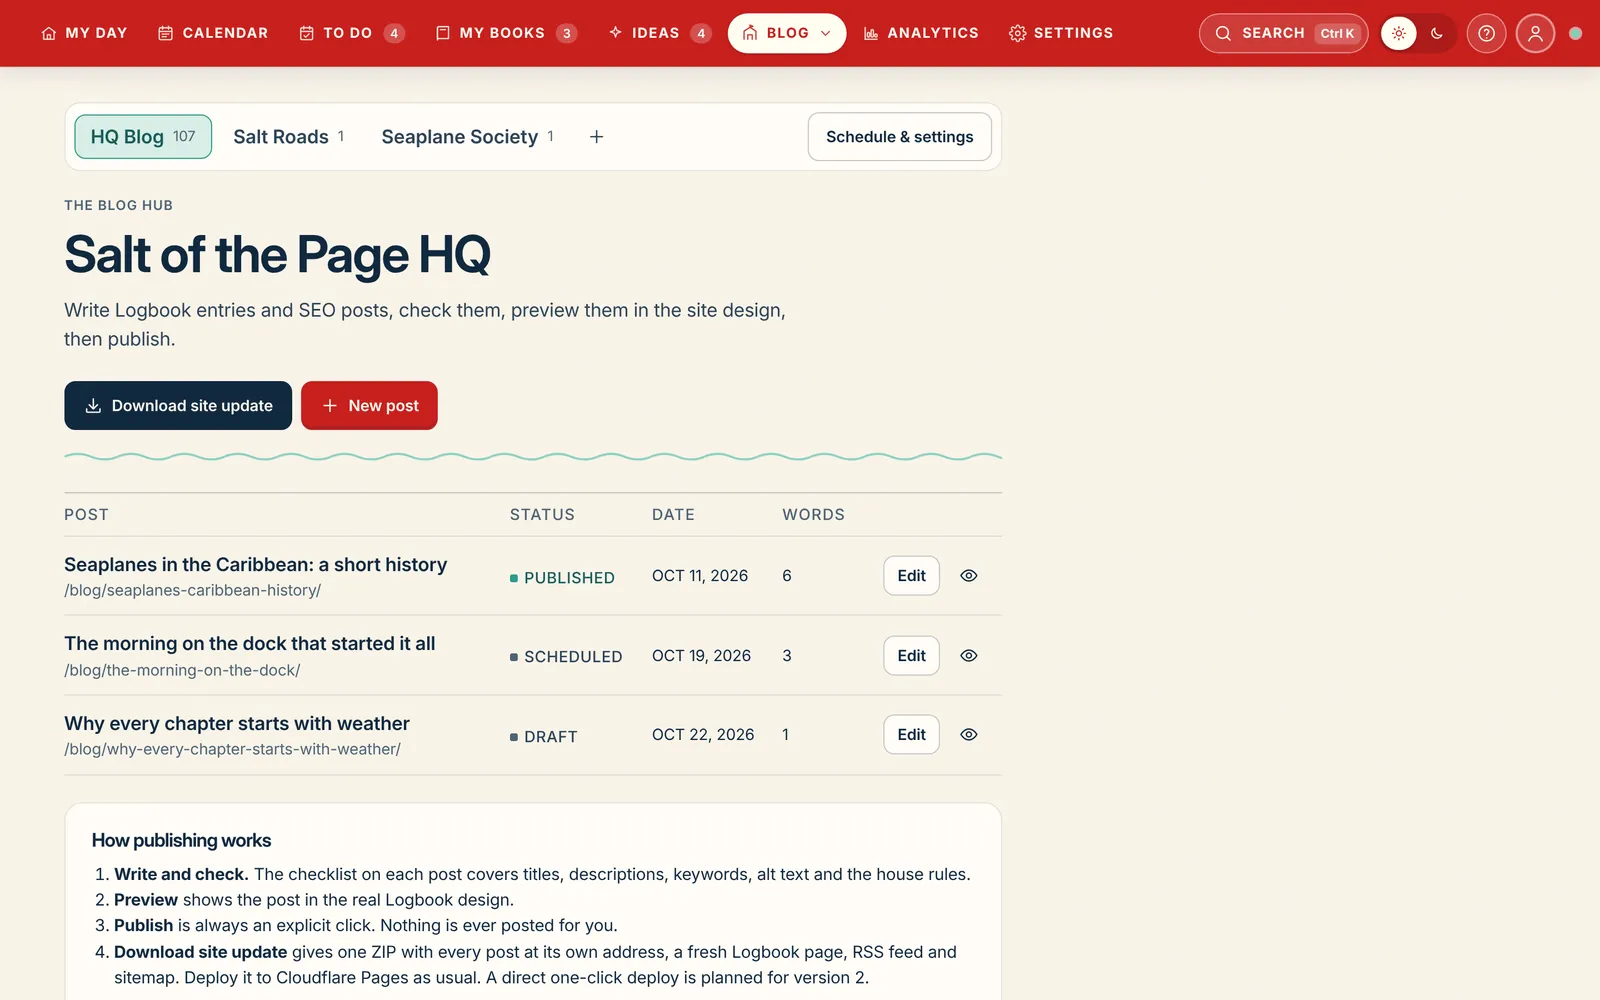Preview The morning on the dock post
This screenshot has width=1600, height=1000.
point(969,656)
